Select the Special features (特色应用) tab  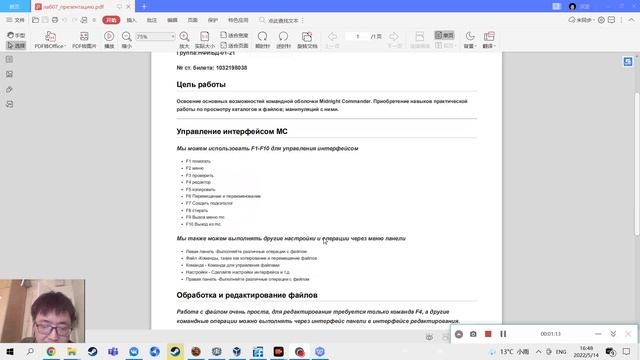pos(238,20)
